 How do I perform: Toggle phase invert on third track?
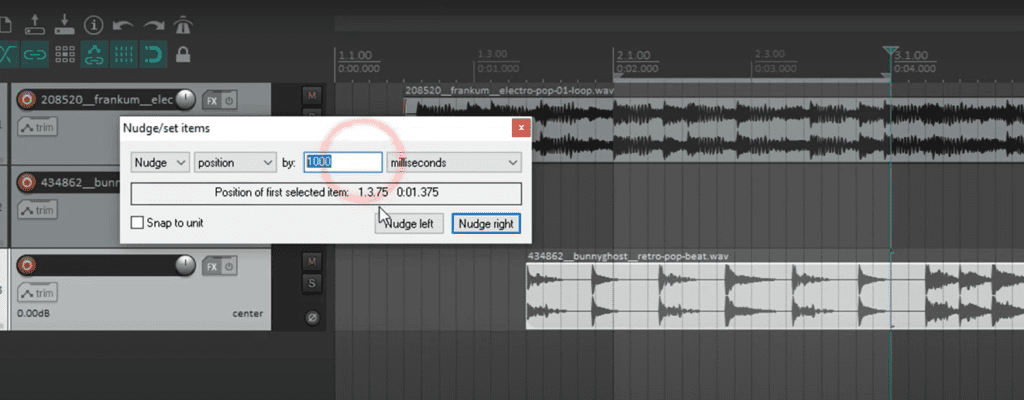click(312, 318)
